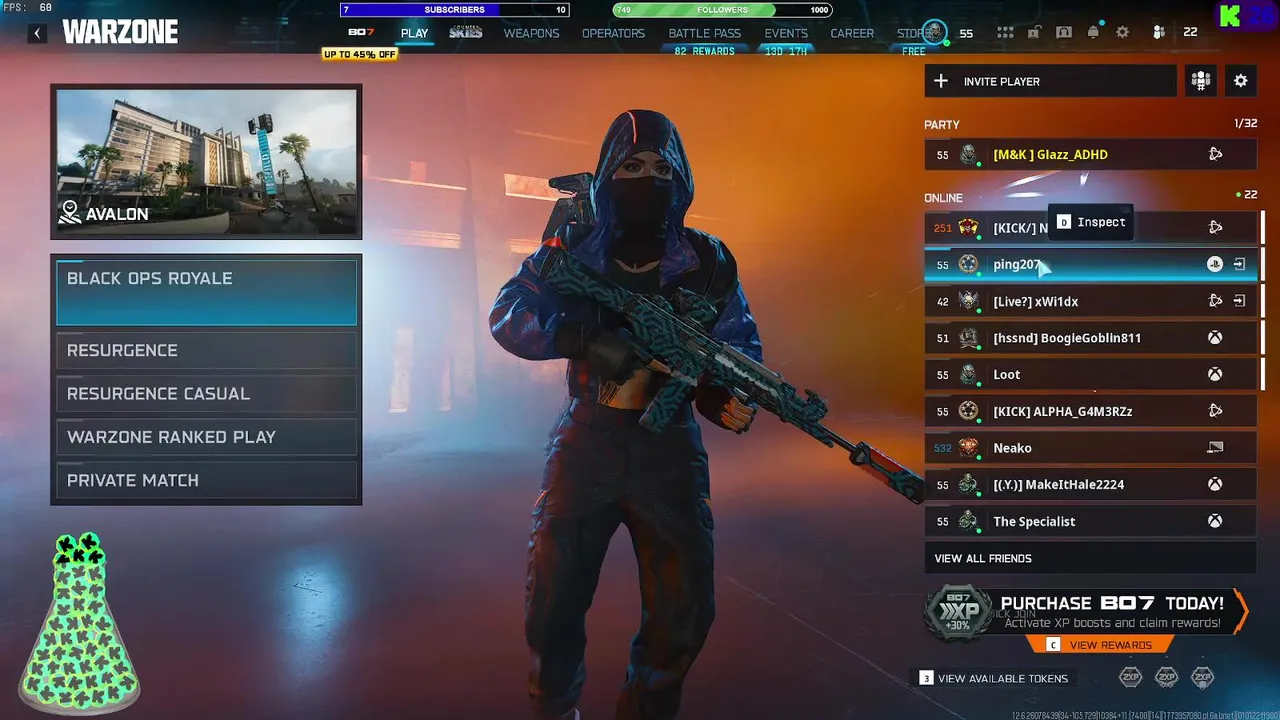
Task: Select friend ping207
Action: [1090, 264]
